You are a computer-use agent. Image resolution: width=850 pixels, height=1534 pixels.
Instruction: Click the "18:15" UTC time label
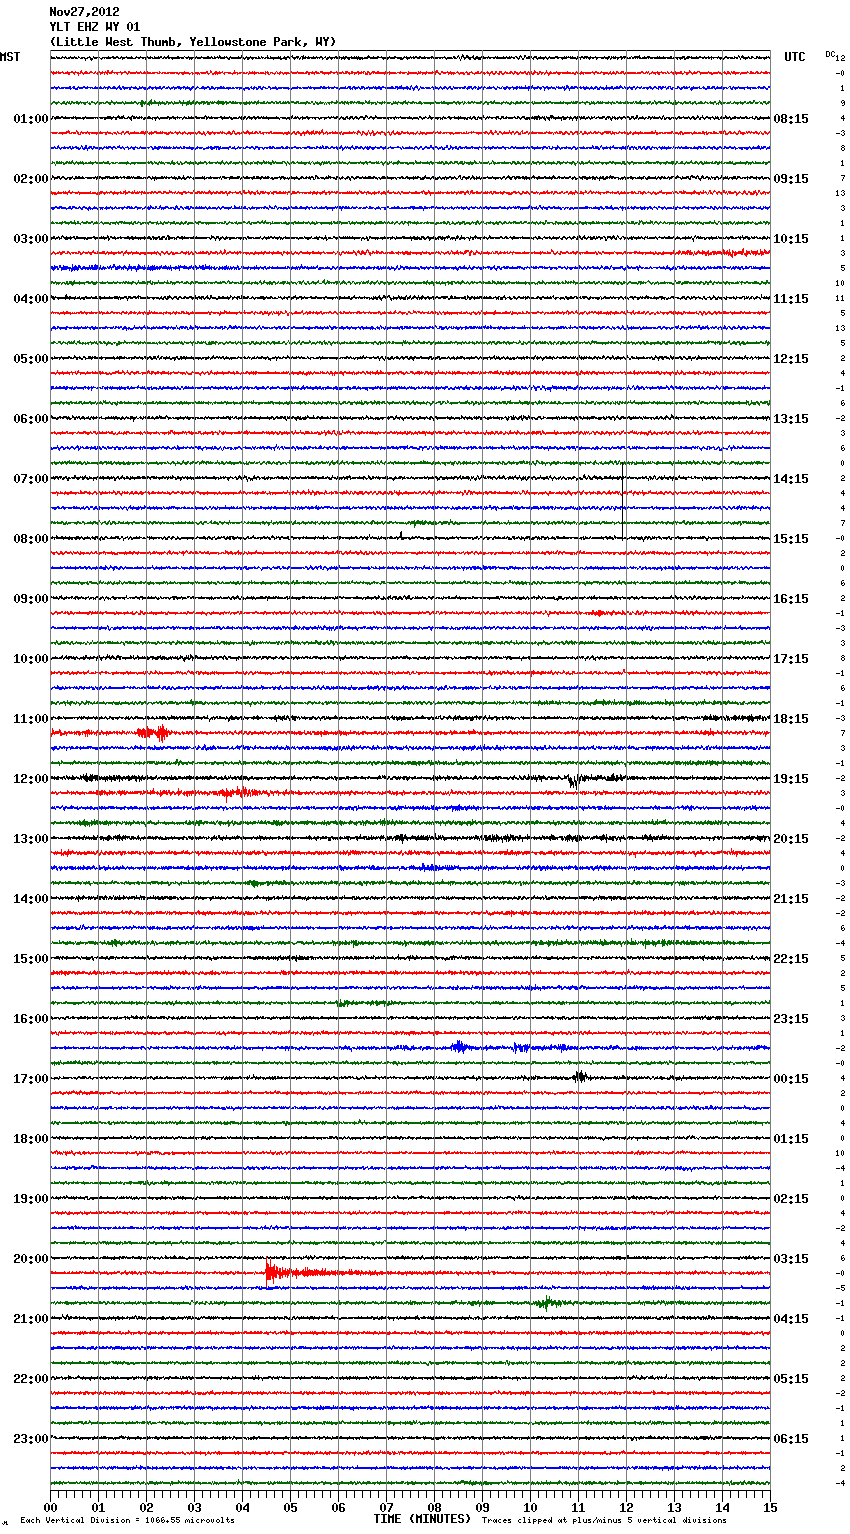pos(791,719)
